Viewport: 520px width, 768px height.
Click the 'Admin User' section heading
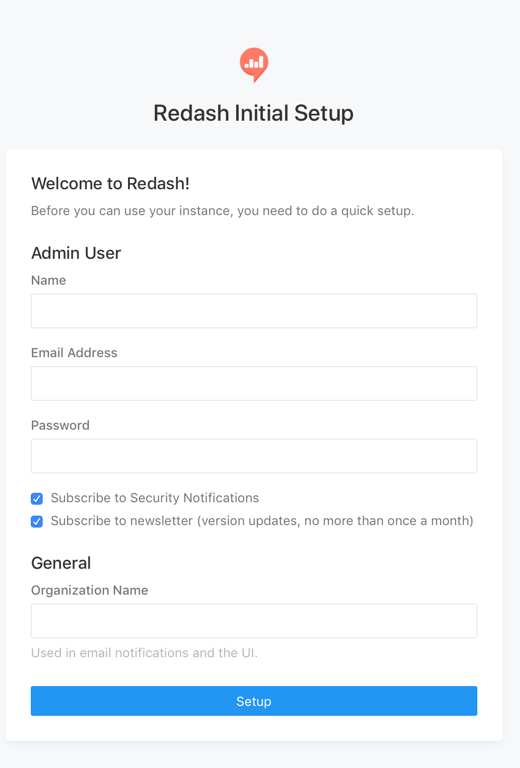coord(76,253)
